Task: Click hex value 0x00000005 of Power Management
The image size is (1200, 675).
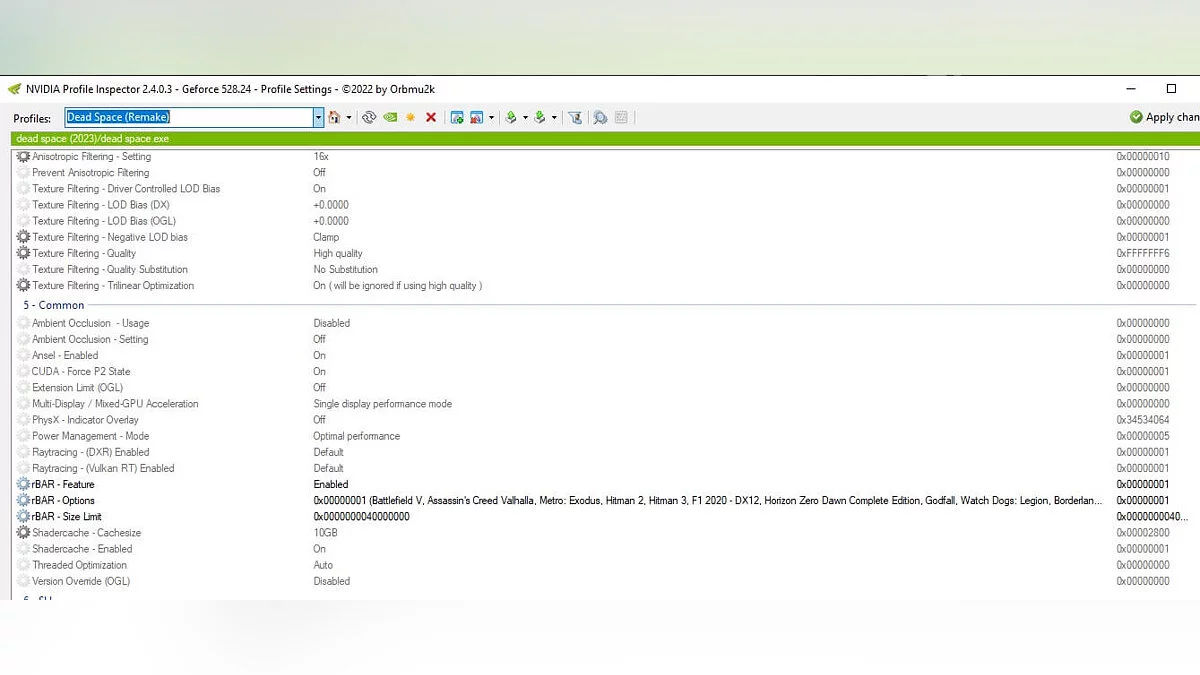Action: [1143, 436]
